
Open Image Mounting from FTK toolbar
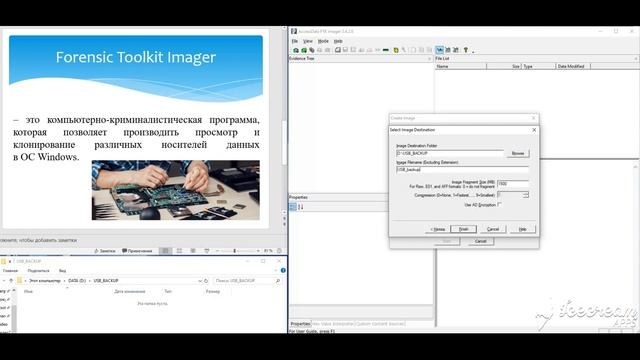click(312, 50)
